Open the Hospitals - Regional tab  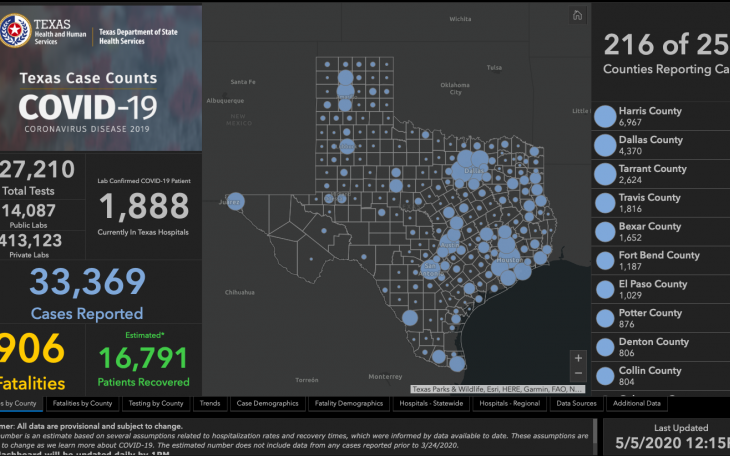coord(510,404)
